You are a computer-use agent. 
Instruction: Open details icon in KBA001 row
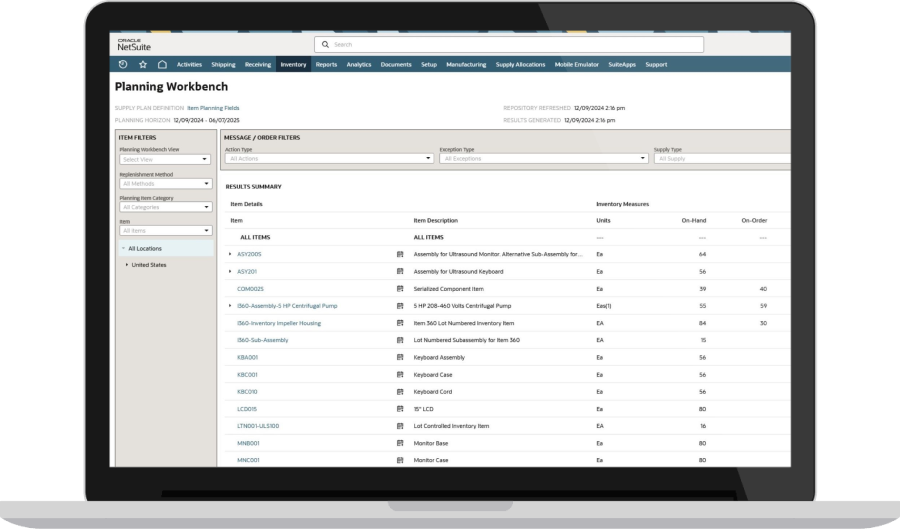(400, 357)
